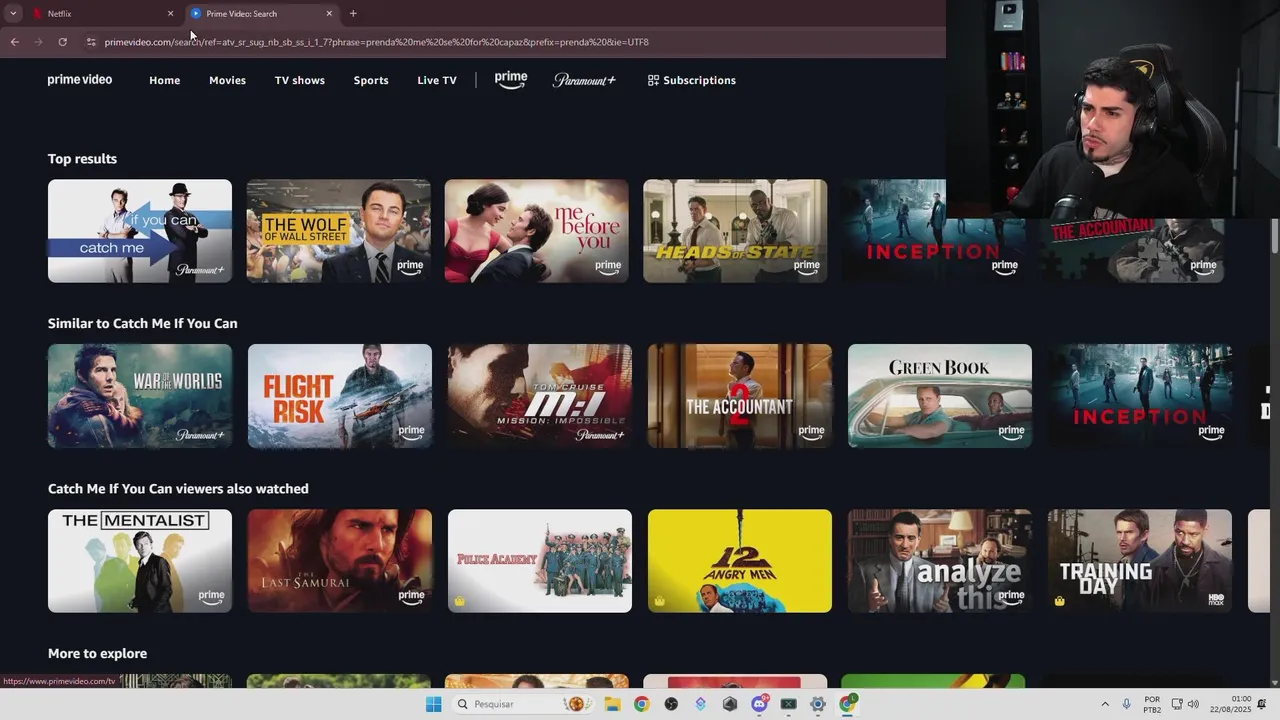This screenshot has width=1280, height=720.
Task: Close the Netflix tab
Action: [170, 14]
